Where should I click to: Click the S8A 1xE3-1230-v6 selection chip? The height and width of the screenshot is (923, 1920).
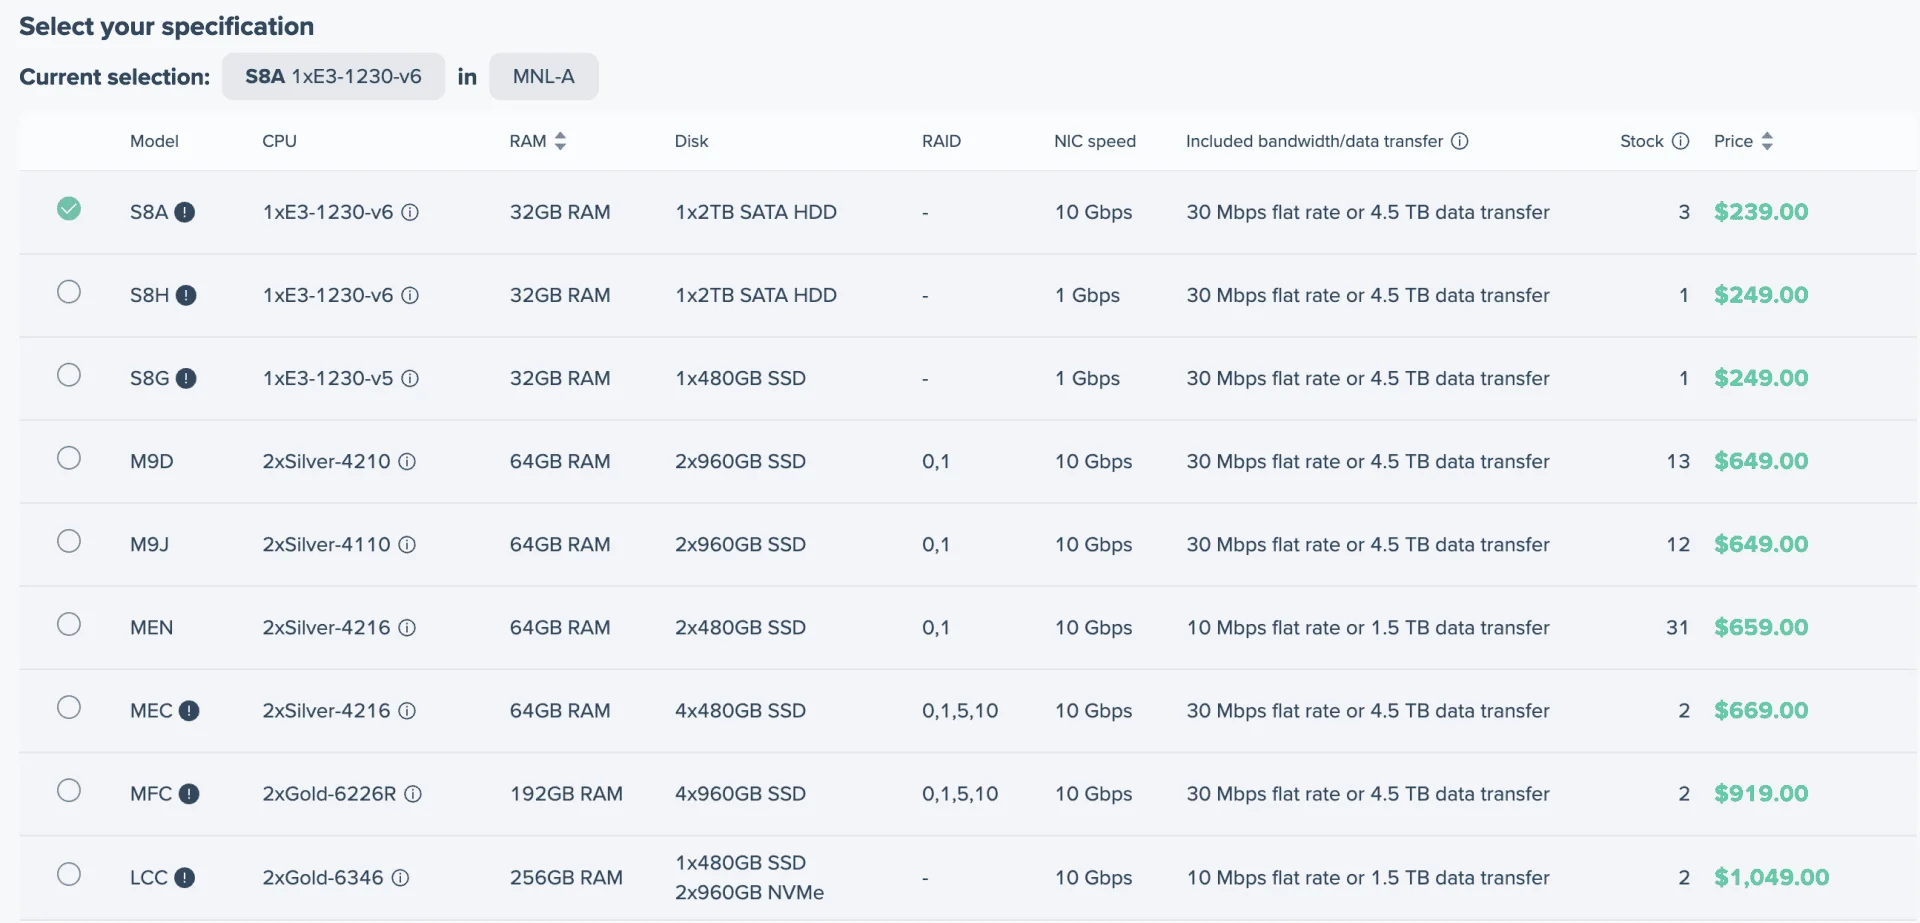tap(333, 76)
